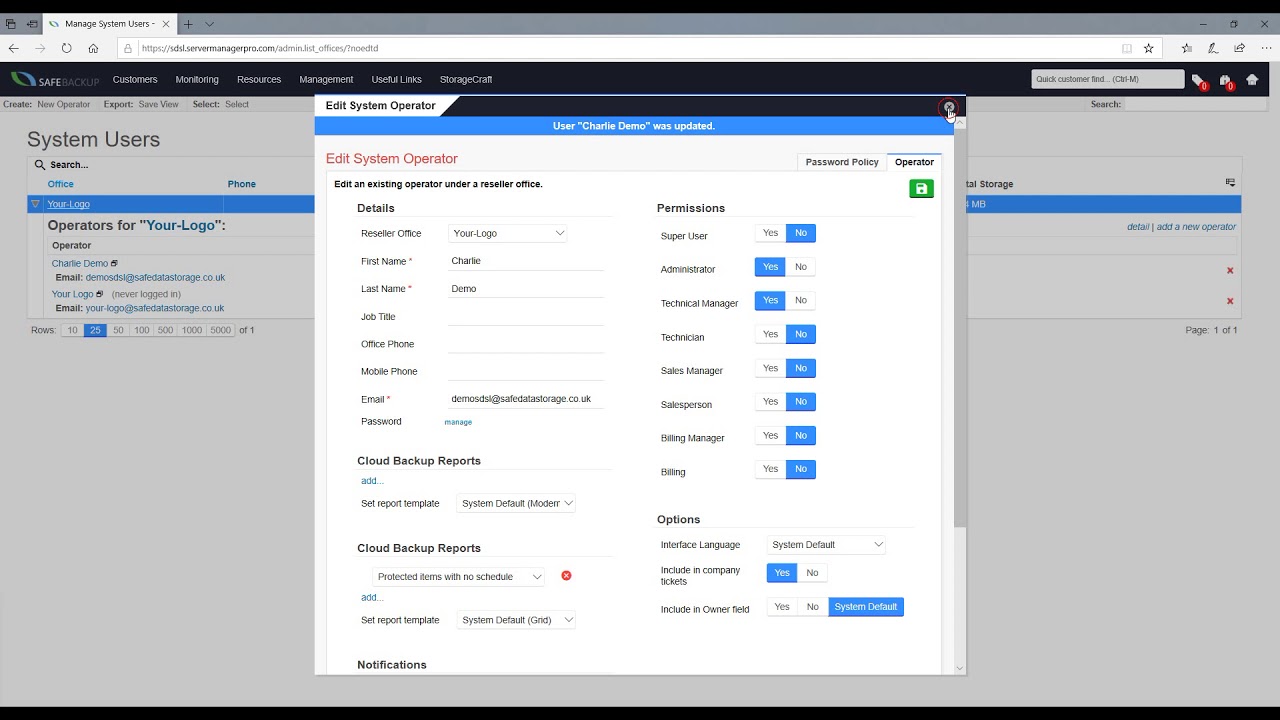1280x720 pixels.
Task: Click icon beside Your Logo operator name
Action: [x=99, y=294]
